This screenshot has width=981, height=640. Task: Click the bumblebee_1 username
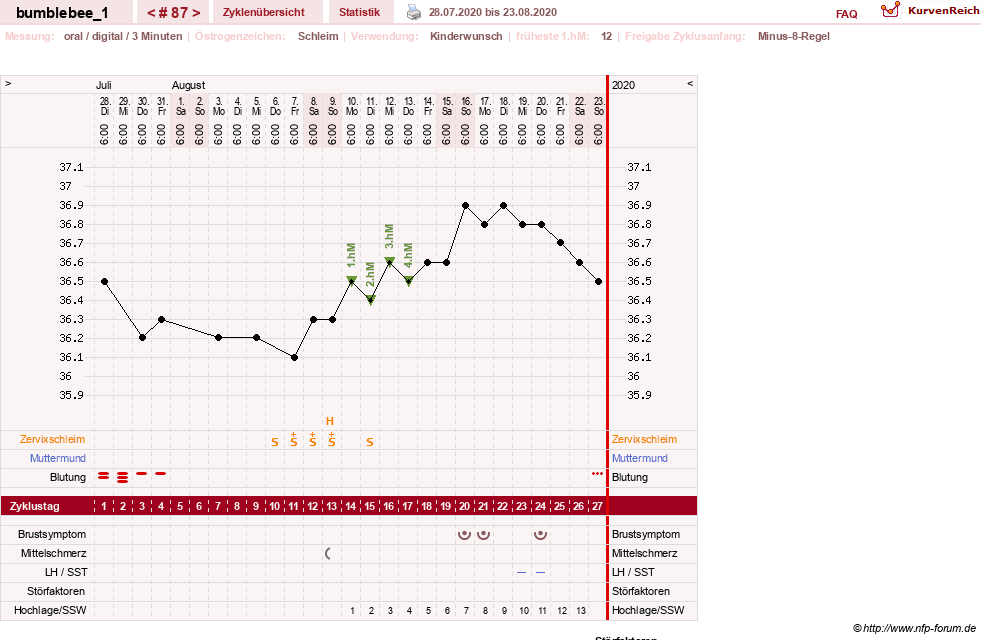(62, 13)
